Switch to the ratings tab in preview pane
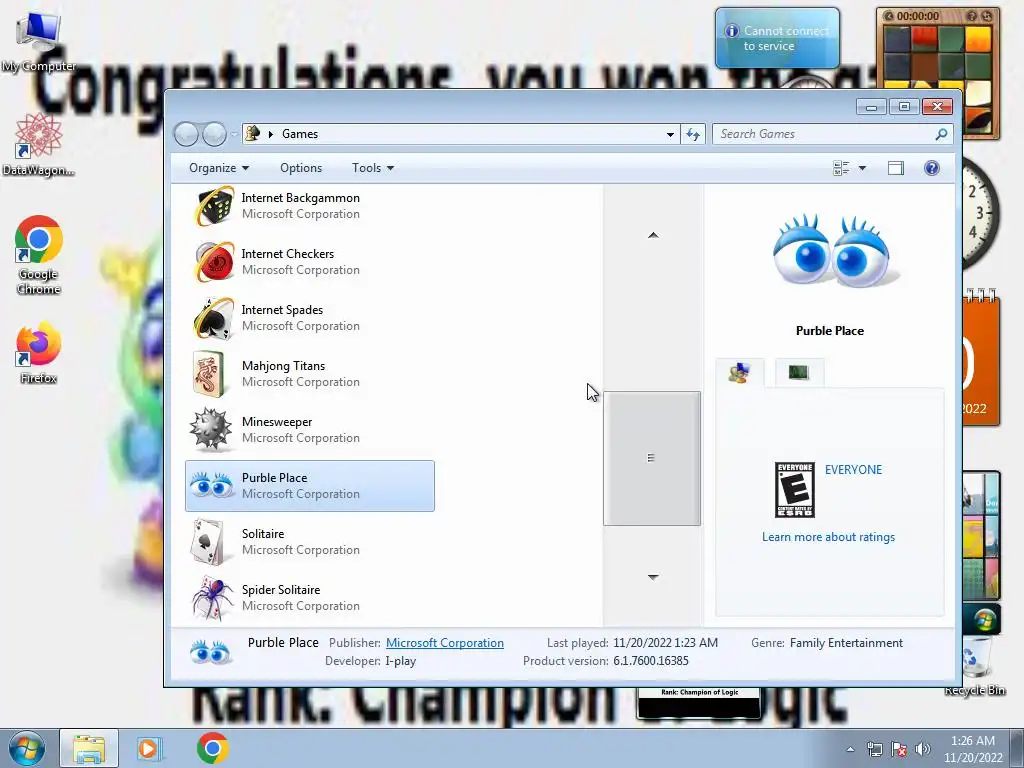This screenshot has height=768, width=1024. pyautogui.click(x=739, y=373)
